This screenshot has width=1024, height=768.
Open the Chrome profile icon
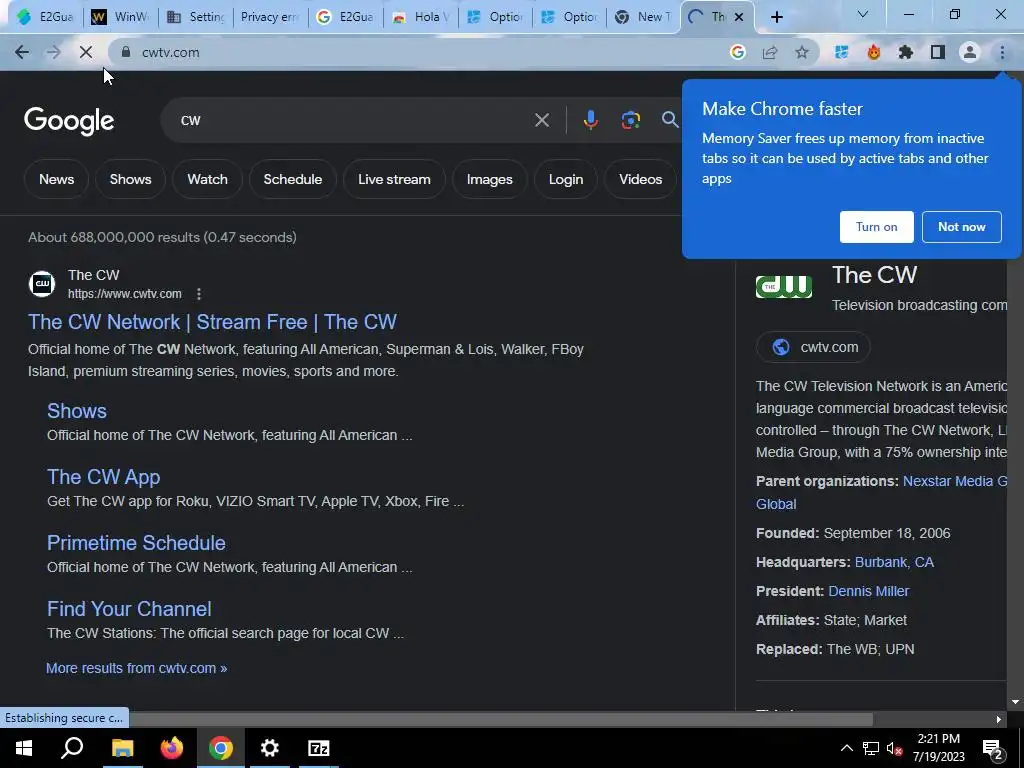970,52
